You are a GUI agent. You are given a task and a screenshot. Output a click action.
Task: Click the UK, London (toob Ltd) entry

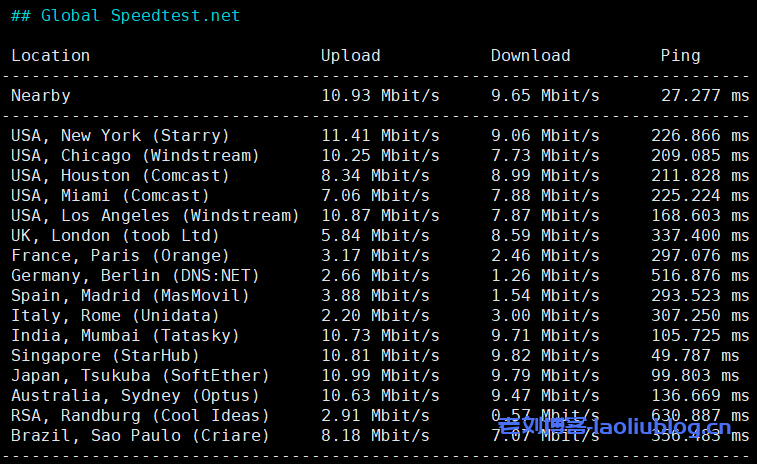tap(115, 235)
